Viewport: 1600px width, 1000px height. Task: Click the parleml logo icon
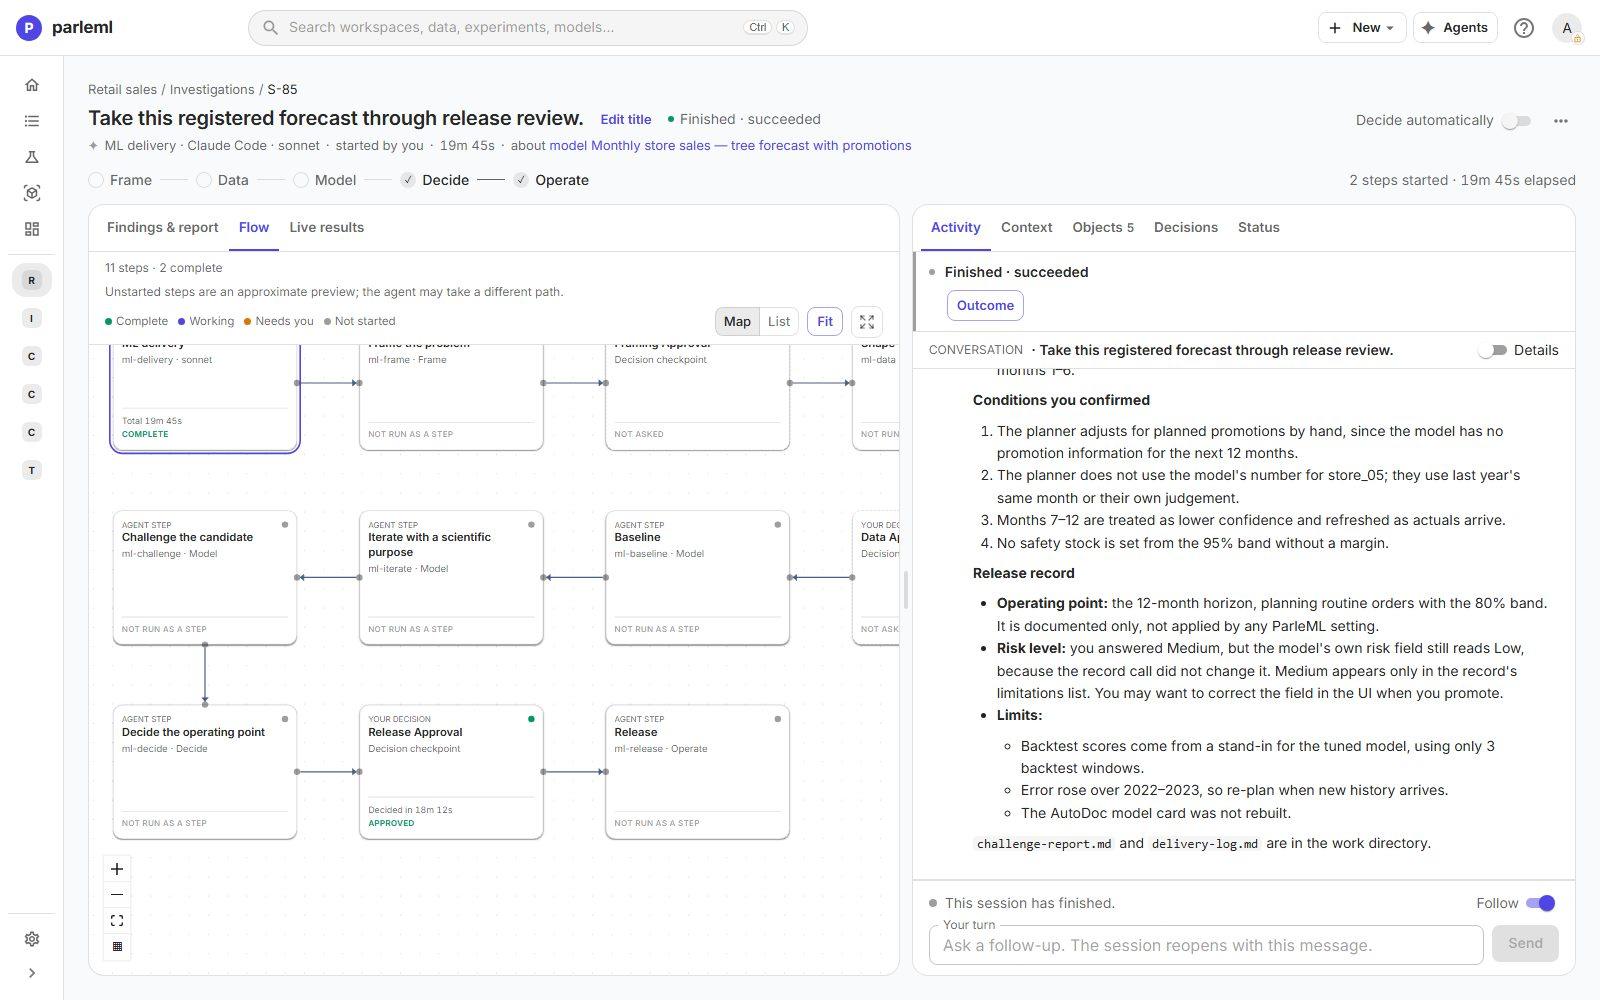tap(28, 28)
